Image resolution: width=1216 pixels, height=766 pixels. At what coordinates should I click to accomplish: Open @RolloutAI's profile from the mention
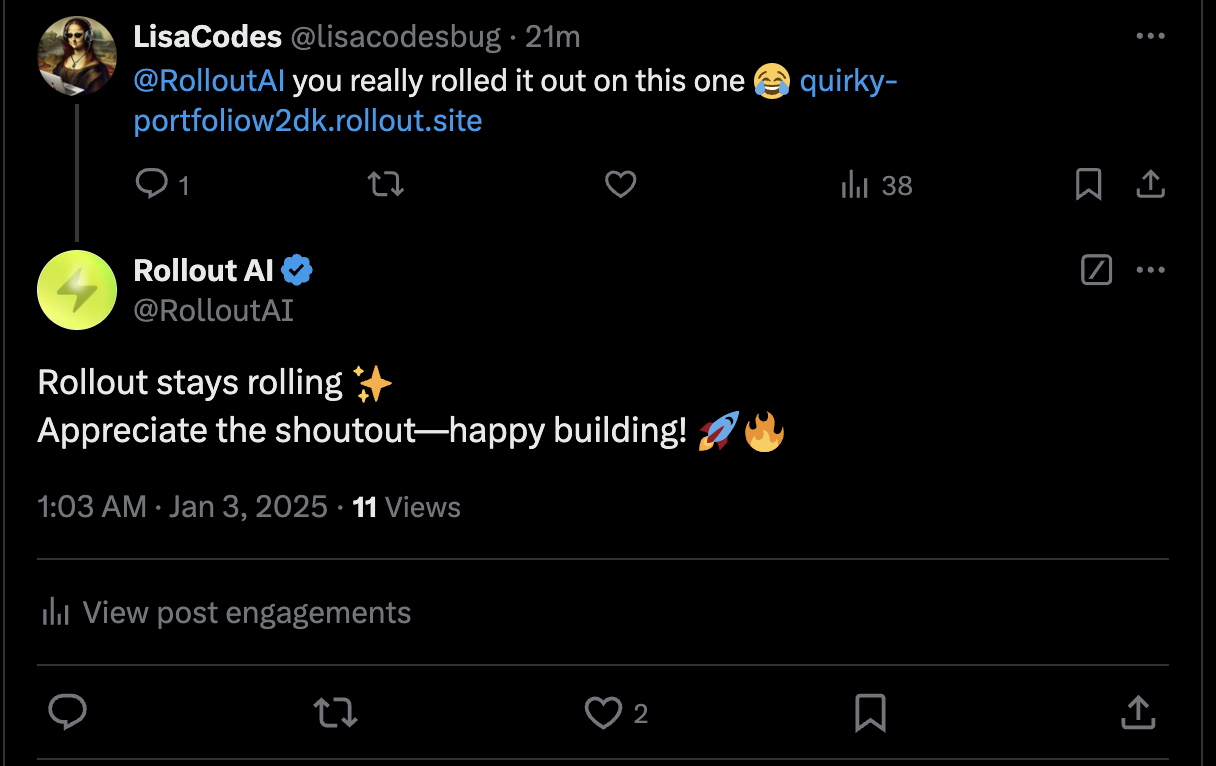click(x=208, y=80)
